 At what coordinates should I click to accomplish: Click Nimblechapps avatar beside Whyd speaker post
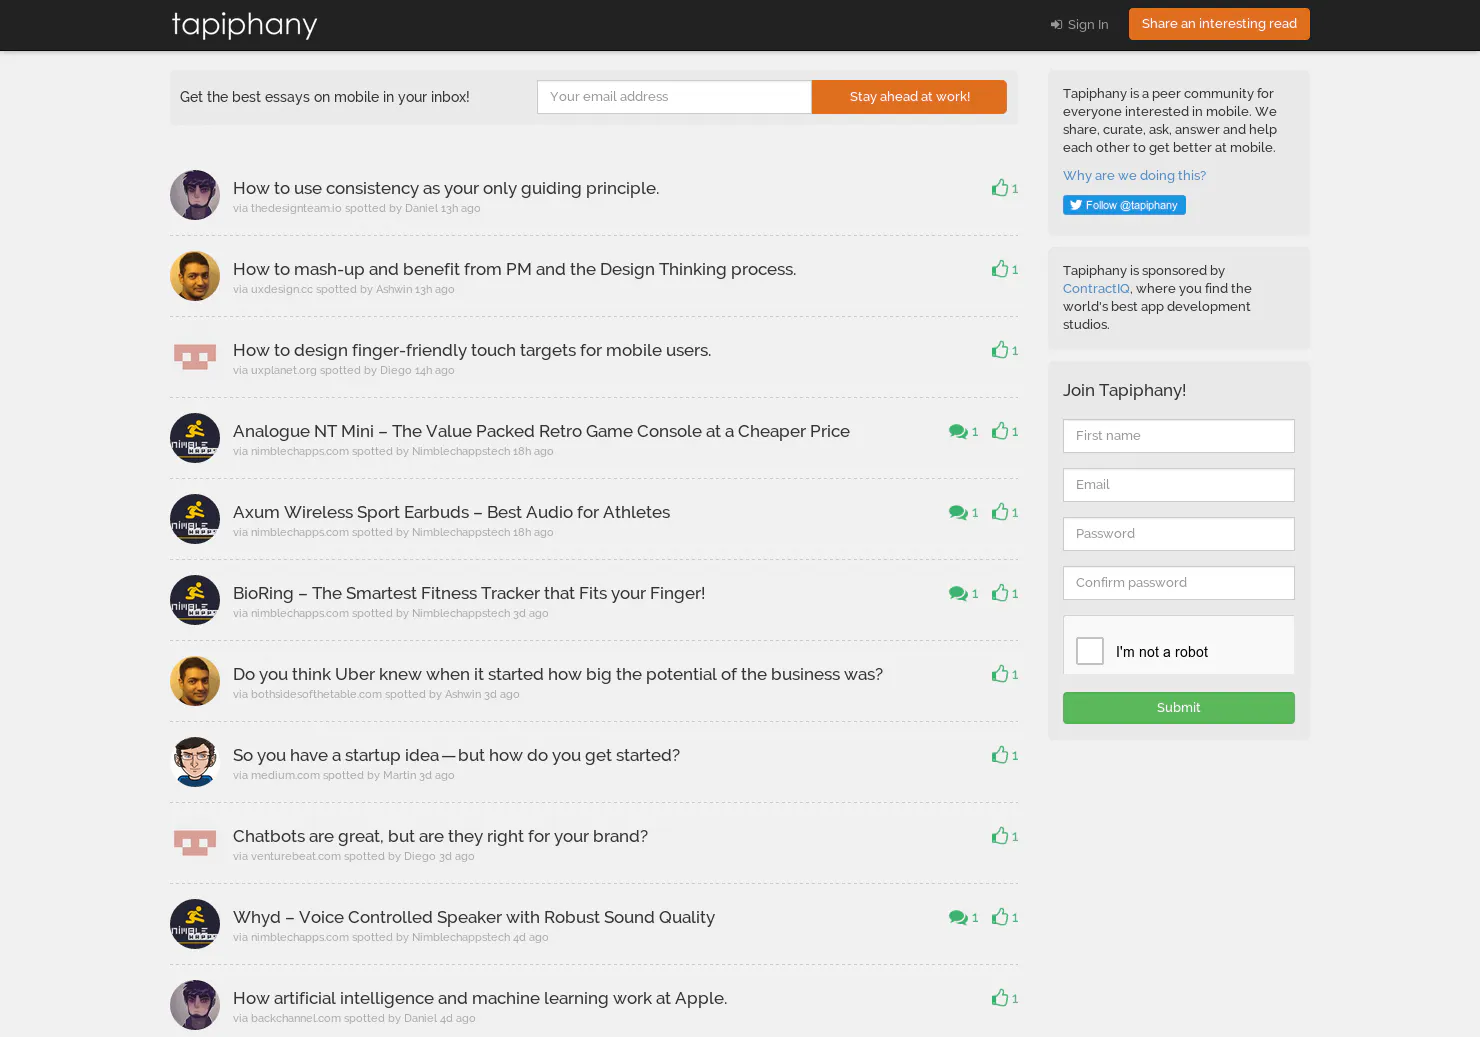click(195, 924)
